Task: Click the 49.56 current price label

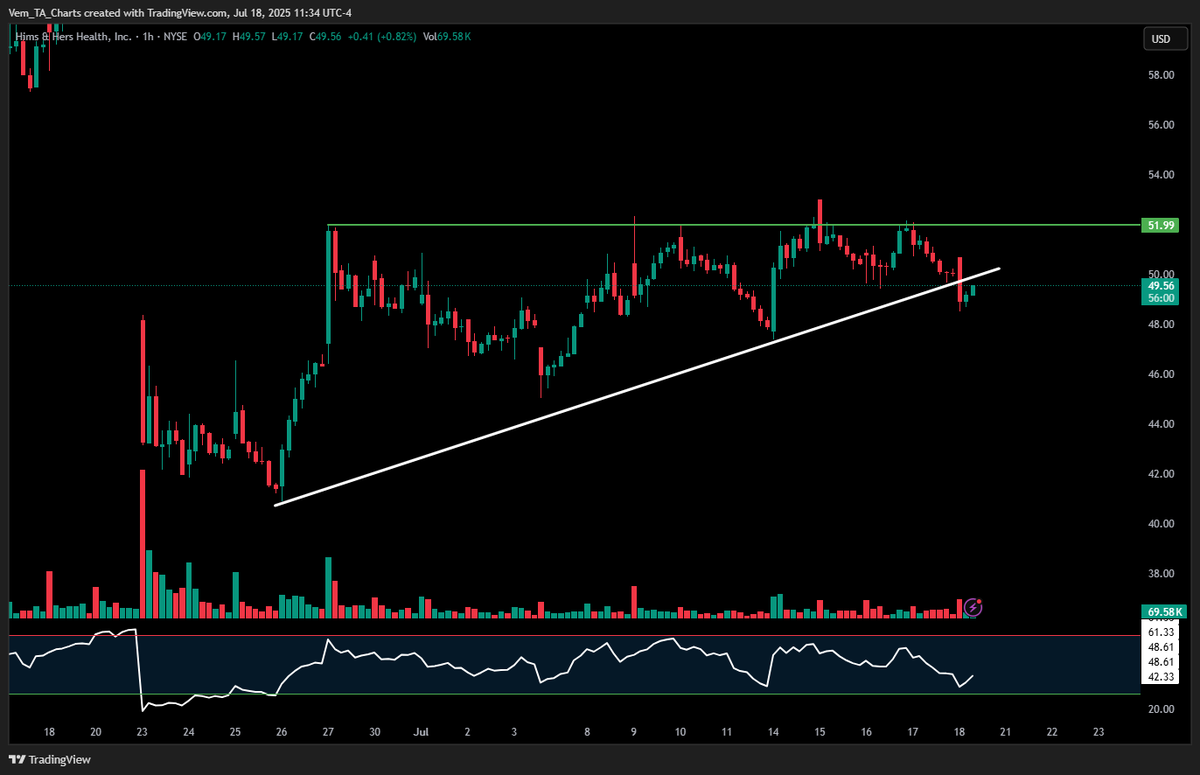Action: point(1161,285)
